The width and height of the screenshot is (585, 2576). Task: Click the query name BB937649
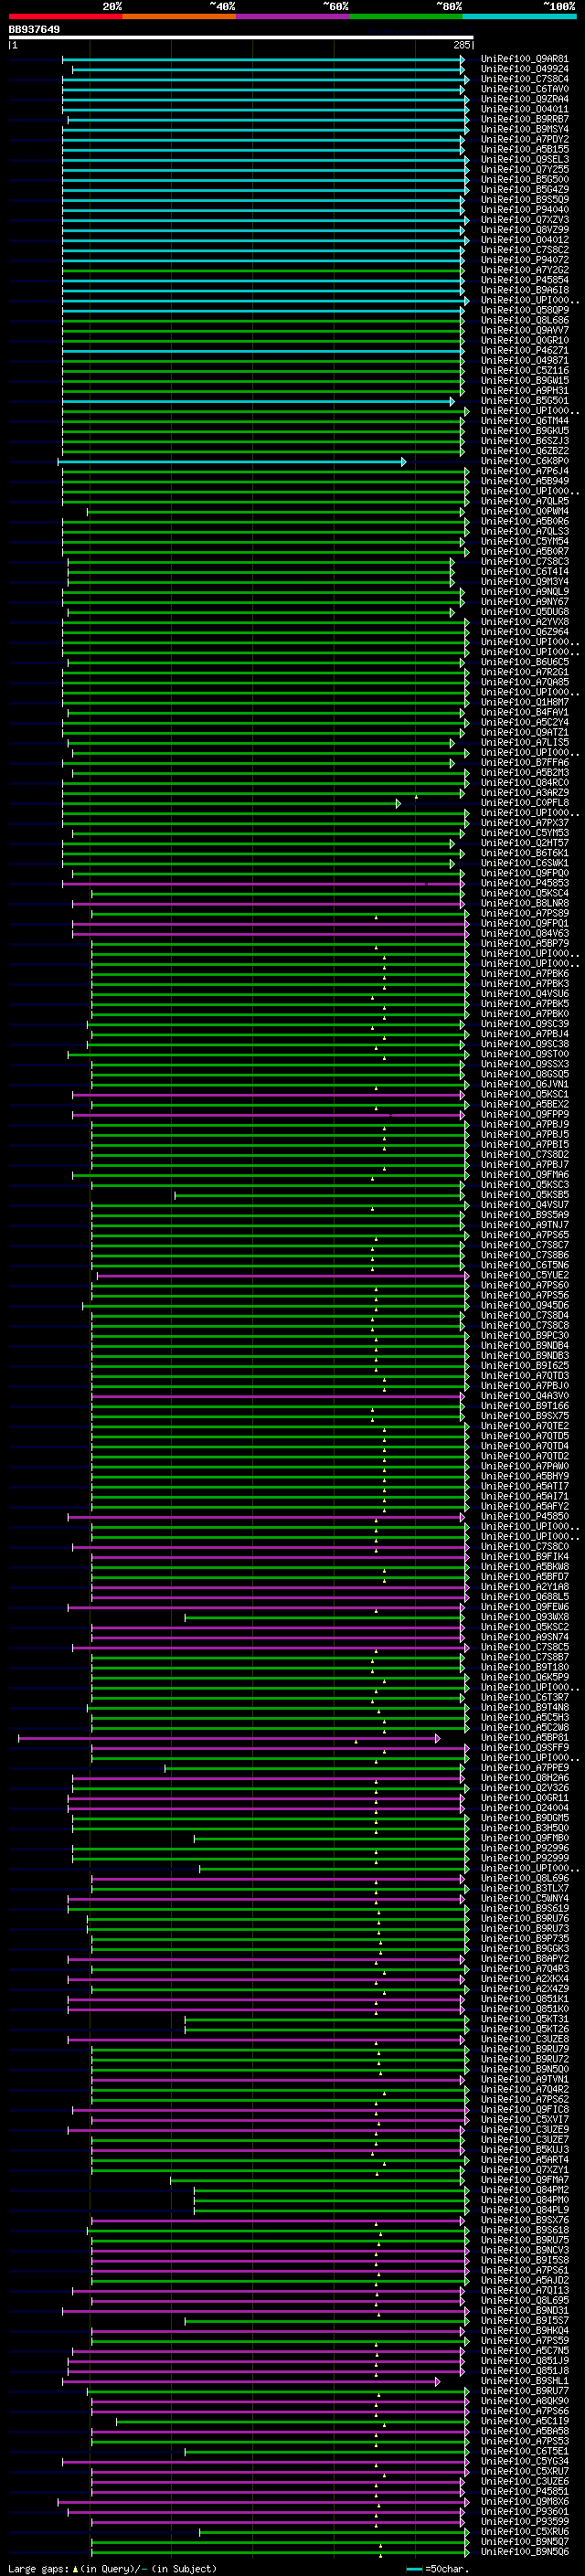(x=34, y=30)
